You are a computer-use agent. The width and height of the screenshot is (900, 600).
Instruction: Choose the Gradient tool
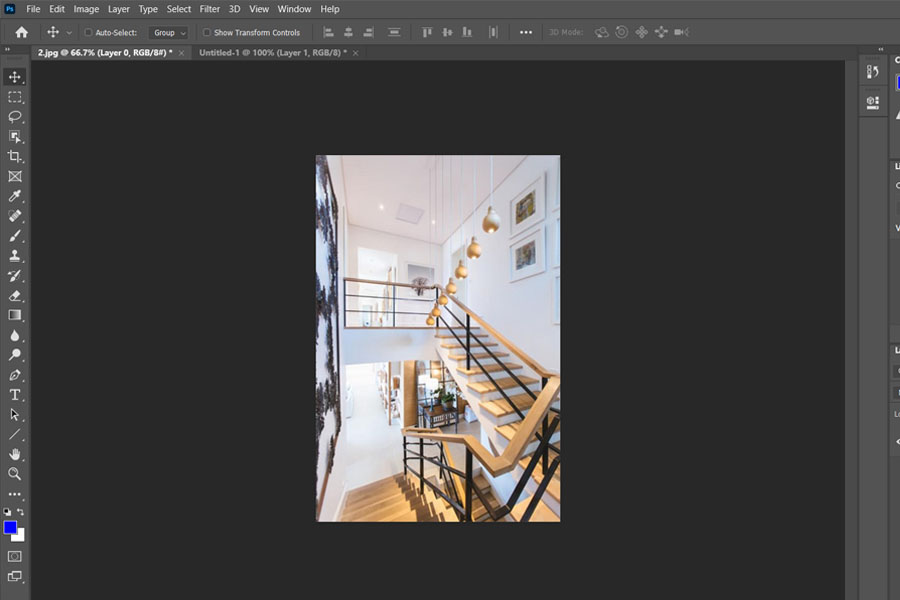[14, 316]
